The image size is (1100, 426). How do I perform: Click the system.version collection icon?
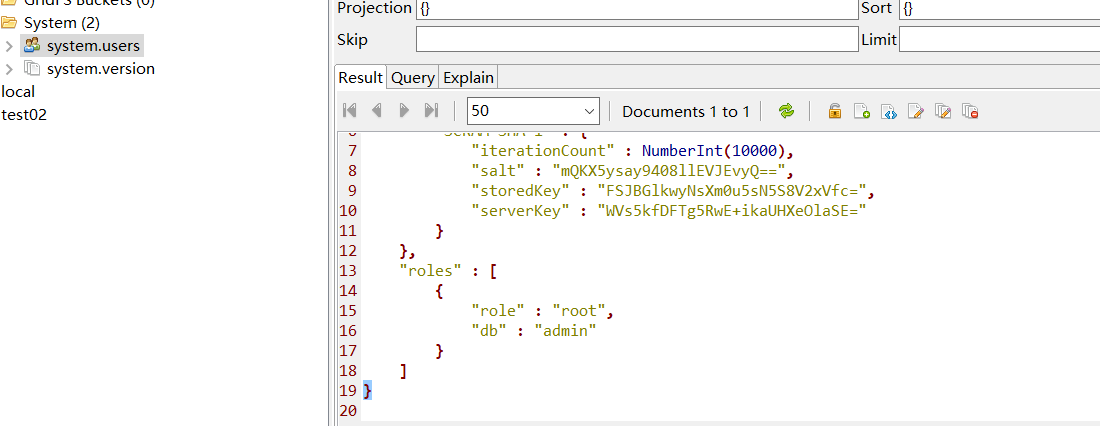(x=32, y=68)
